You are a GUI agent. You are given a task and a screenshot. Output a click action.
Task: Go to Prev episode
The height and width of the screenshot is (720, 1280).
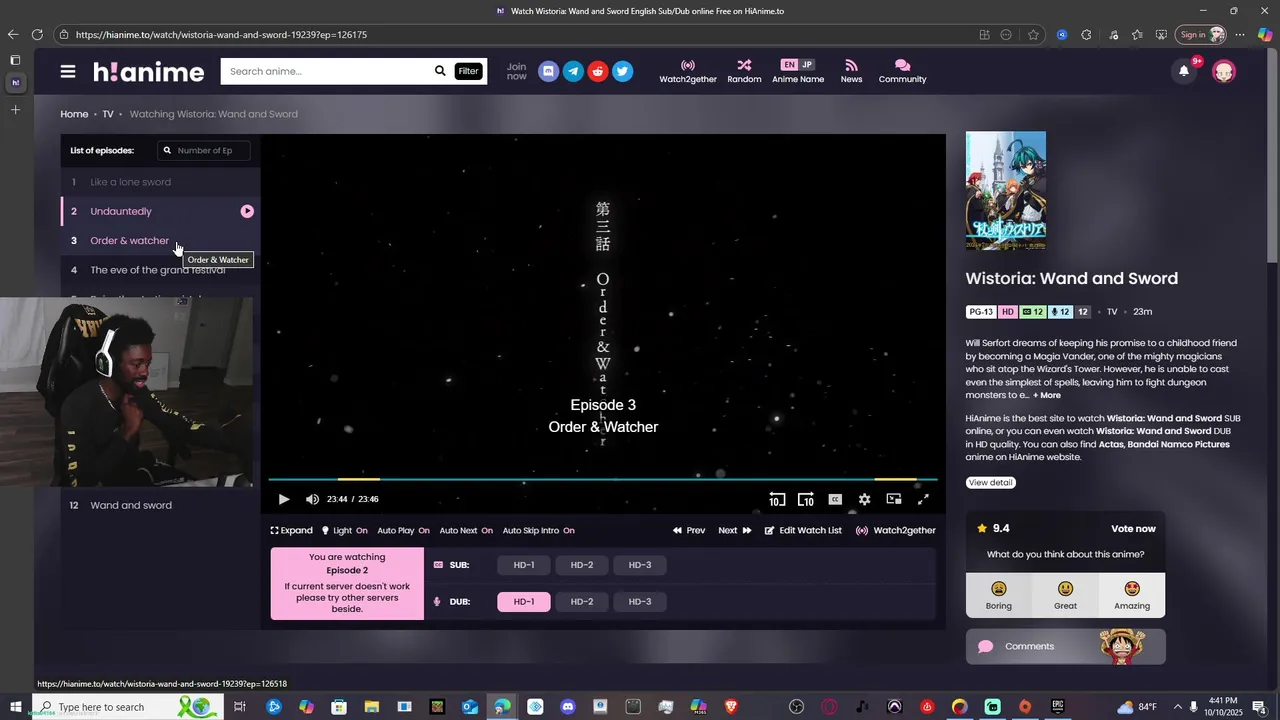tap(689, 530)
